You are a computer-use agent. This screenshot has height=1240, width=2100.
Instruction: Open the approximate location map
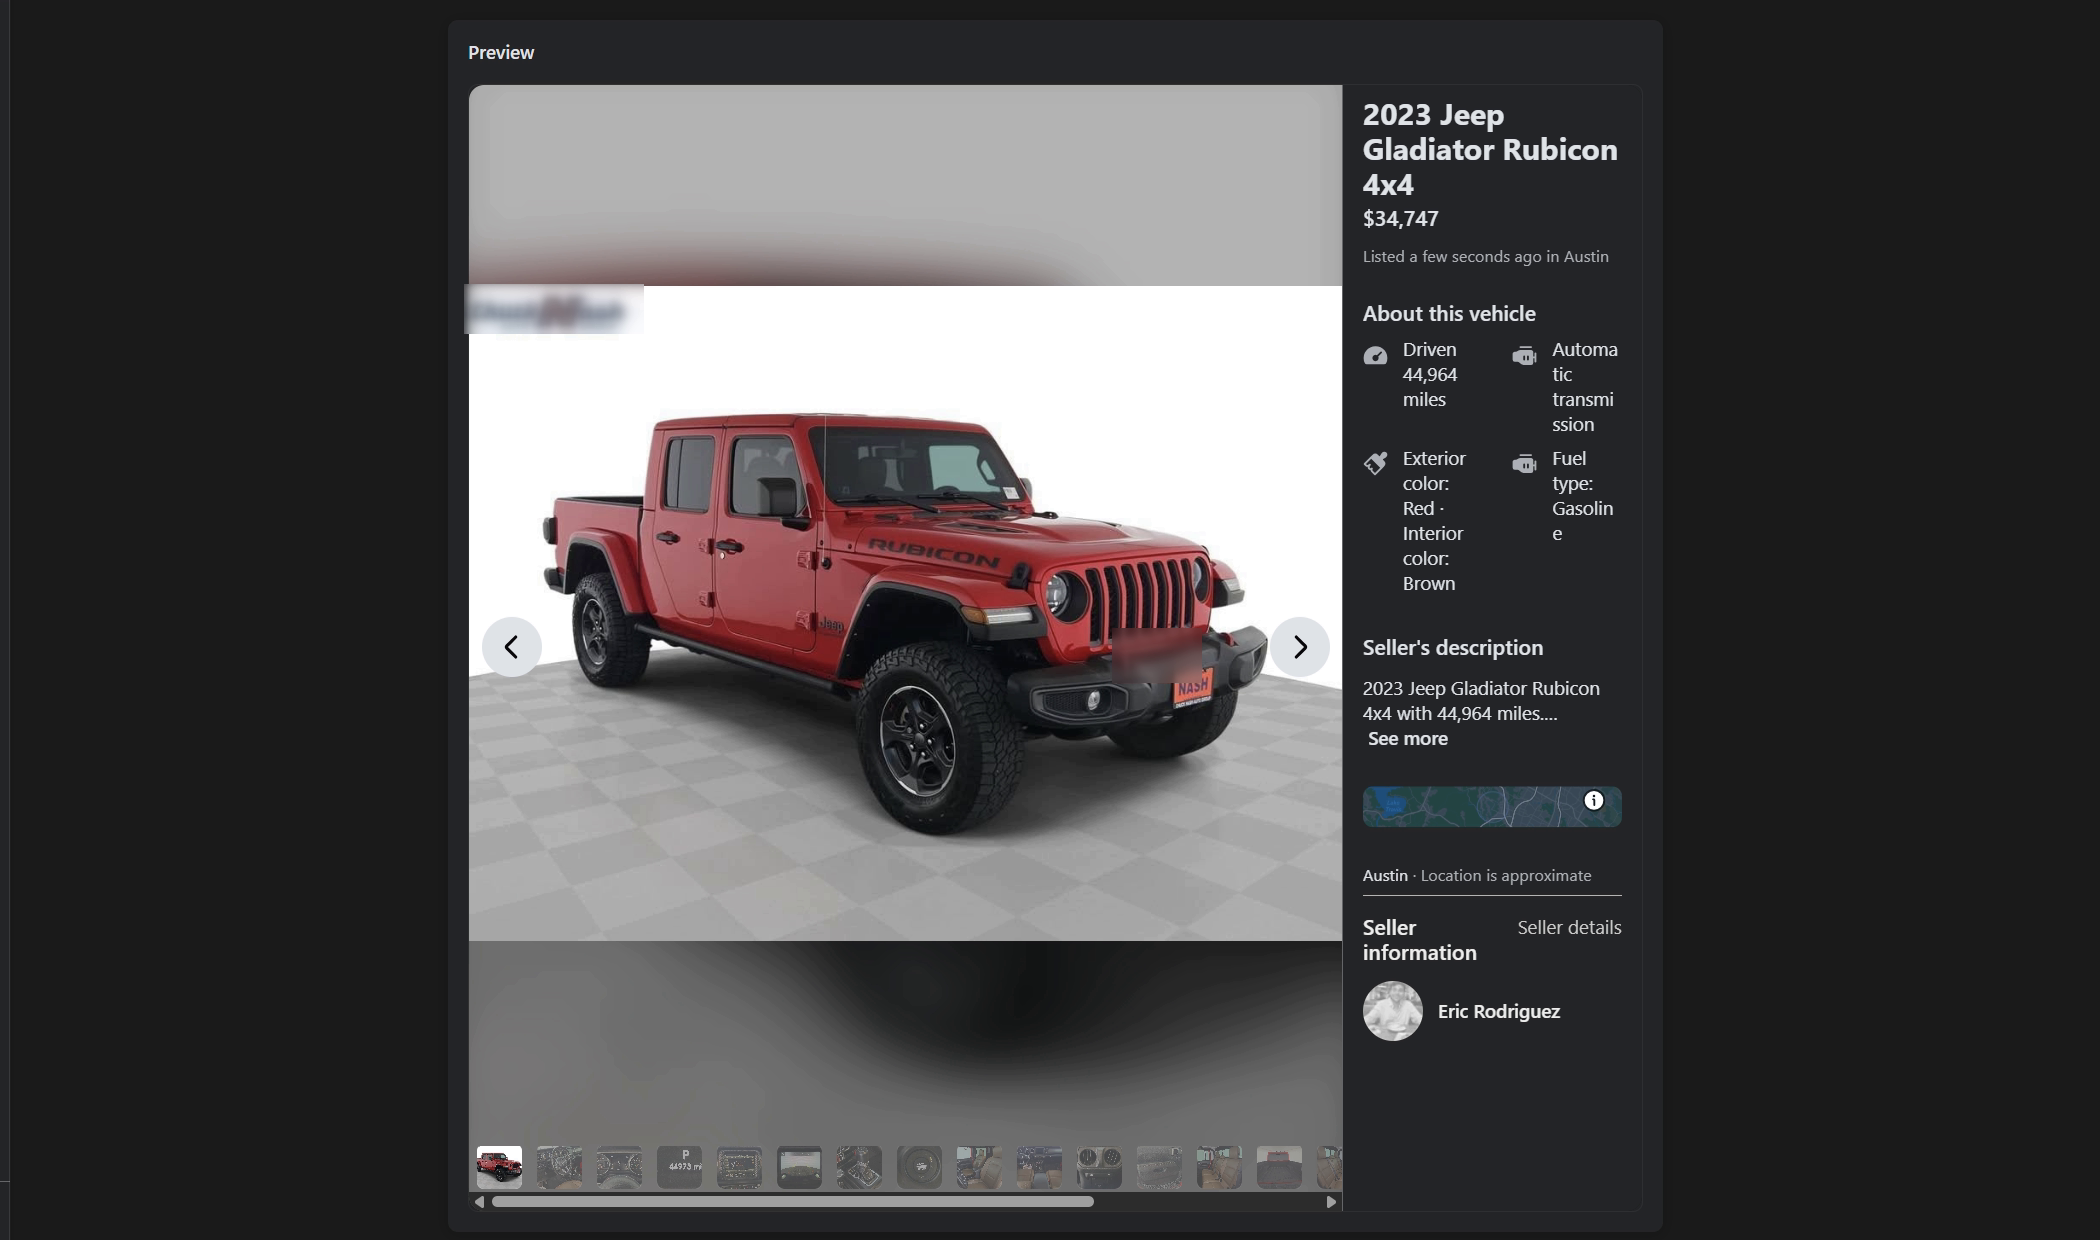[1491, 807]
